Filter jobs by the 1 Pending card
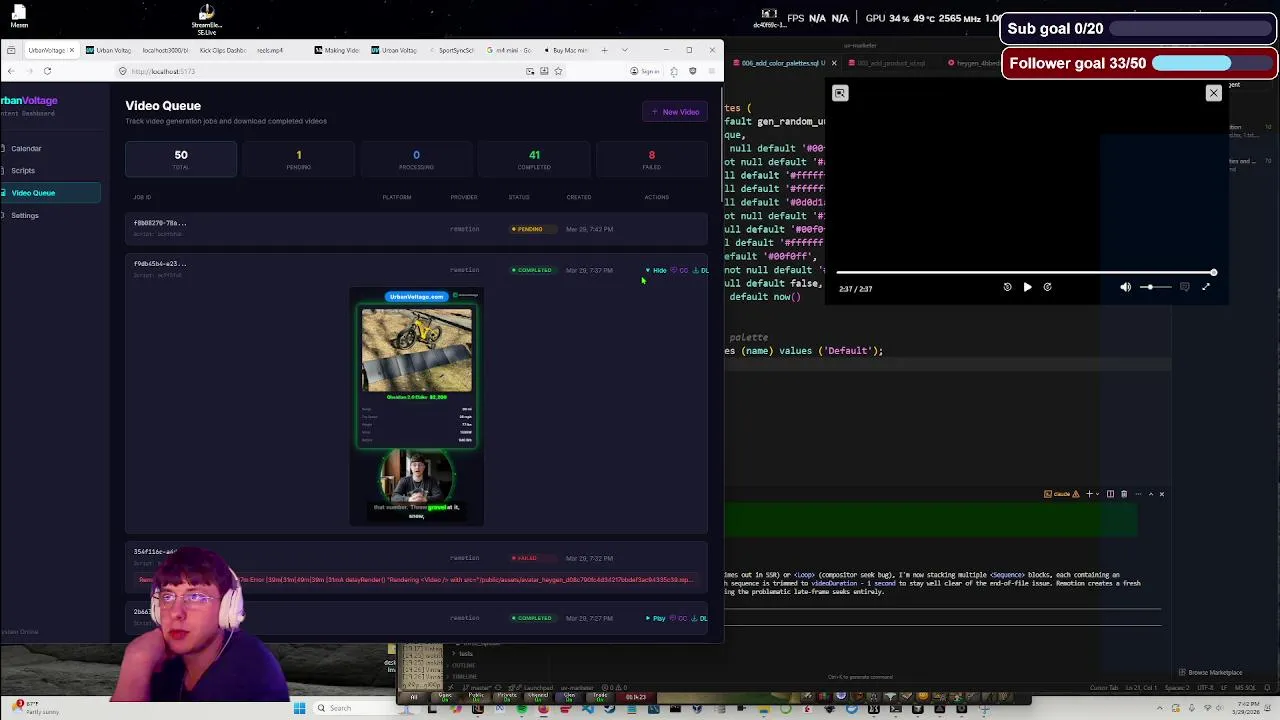 pyautogui.click(x=298, y=159)
